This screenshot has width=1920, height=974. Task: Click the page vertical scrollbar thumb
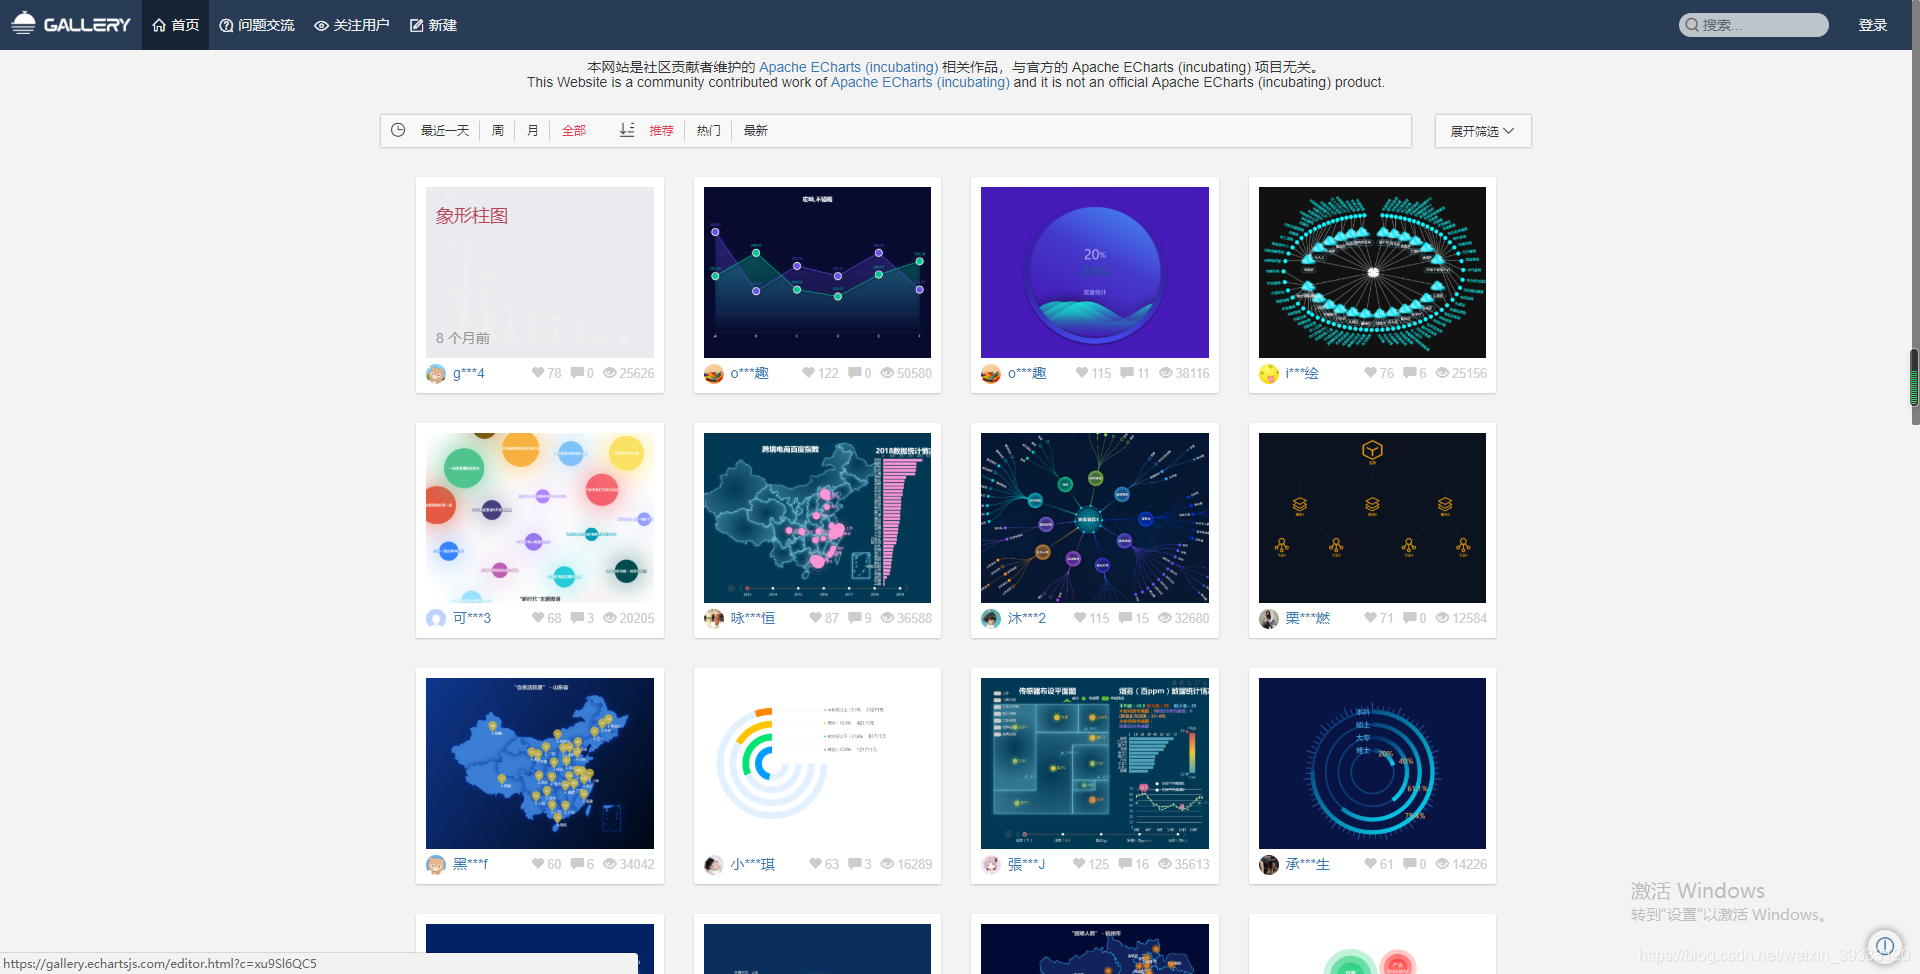pyautogui.click(x=1914, y=378)
